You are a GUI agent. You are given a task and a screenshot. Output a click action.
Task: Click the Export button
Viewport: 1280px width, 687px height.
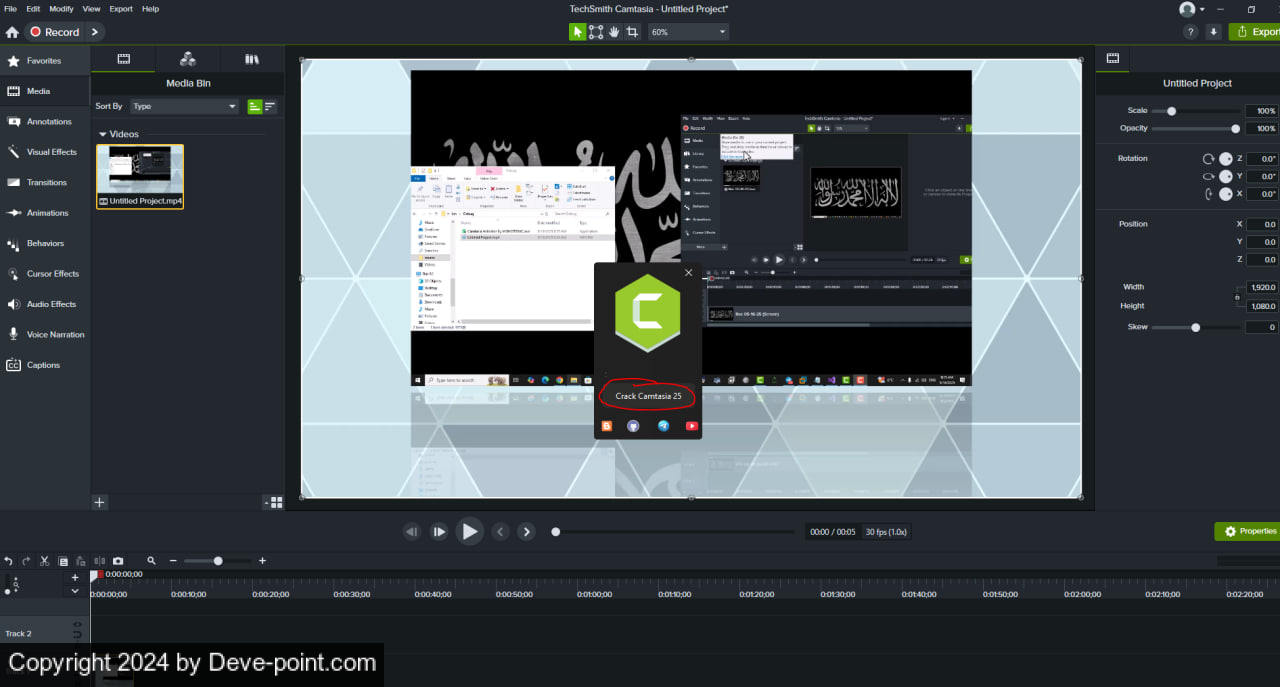point(1256,32)
